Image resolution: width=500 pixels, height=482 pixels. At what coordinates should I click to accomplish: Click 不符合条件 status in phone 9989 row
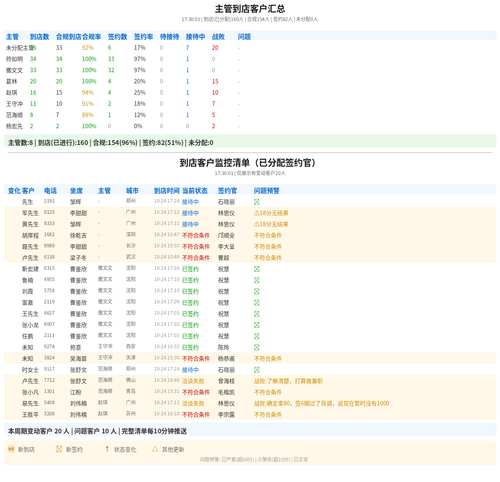pyautogui.click(x=196, y=246)
